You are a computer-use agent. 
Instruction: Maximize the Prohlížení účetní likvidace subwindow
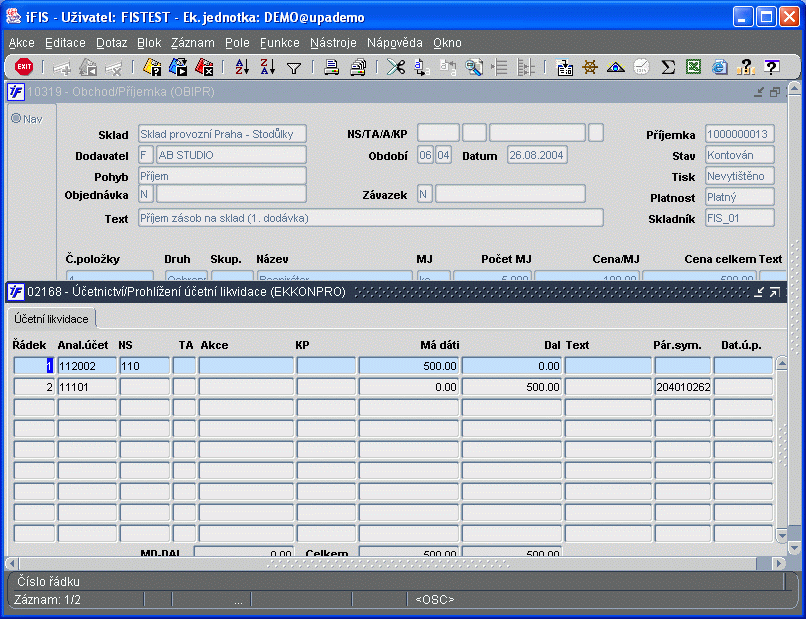tap(775, 292)
